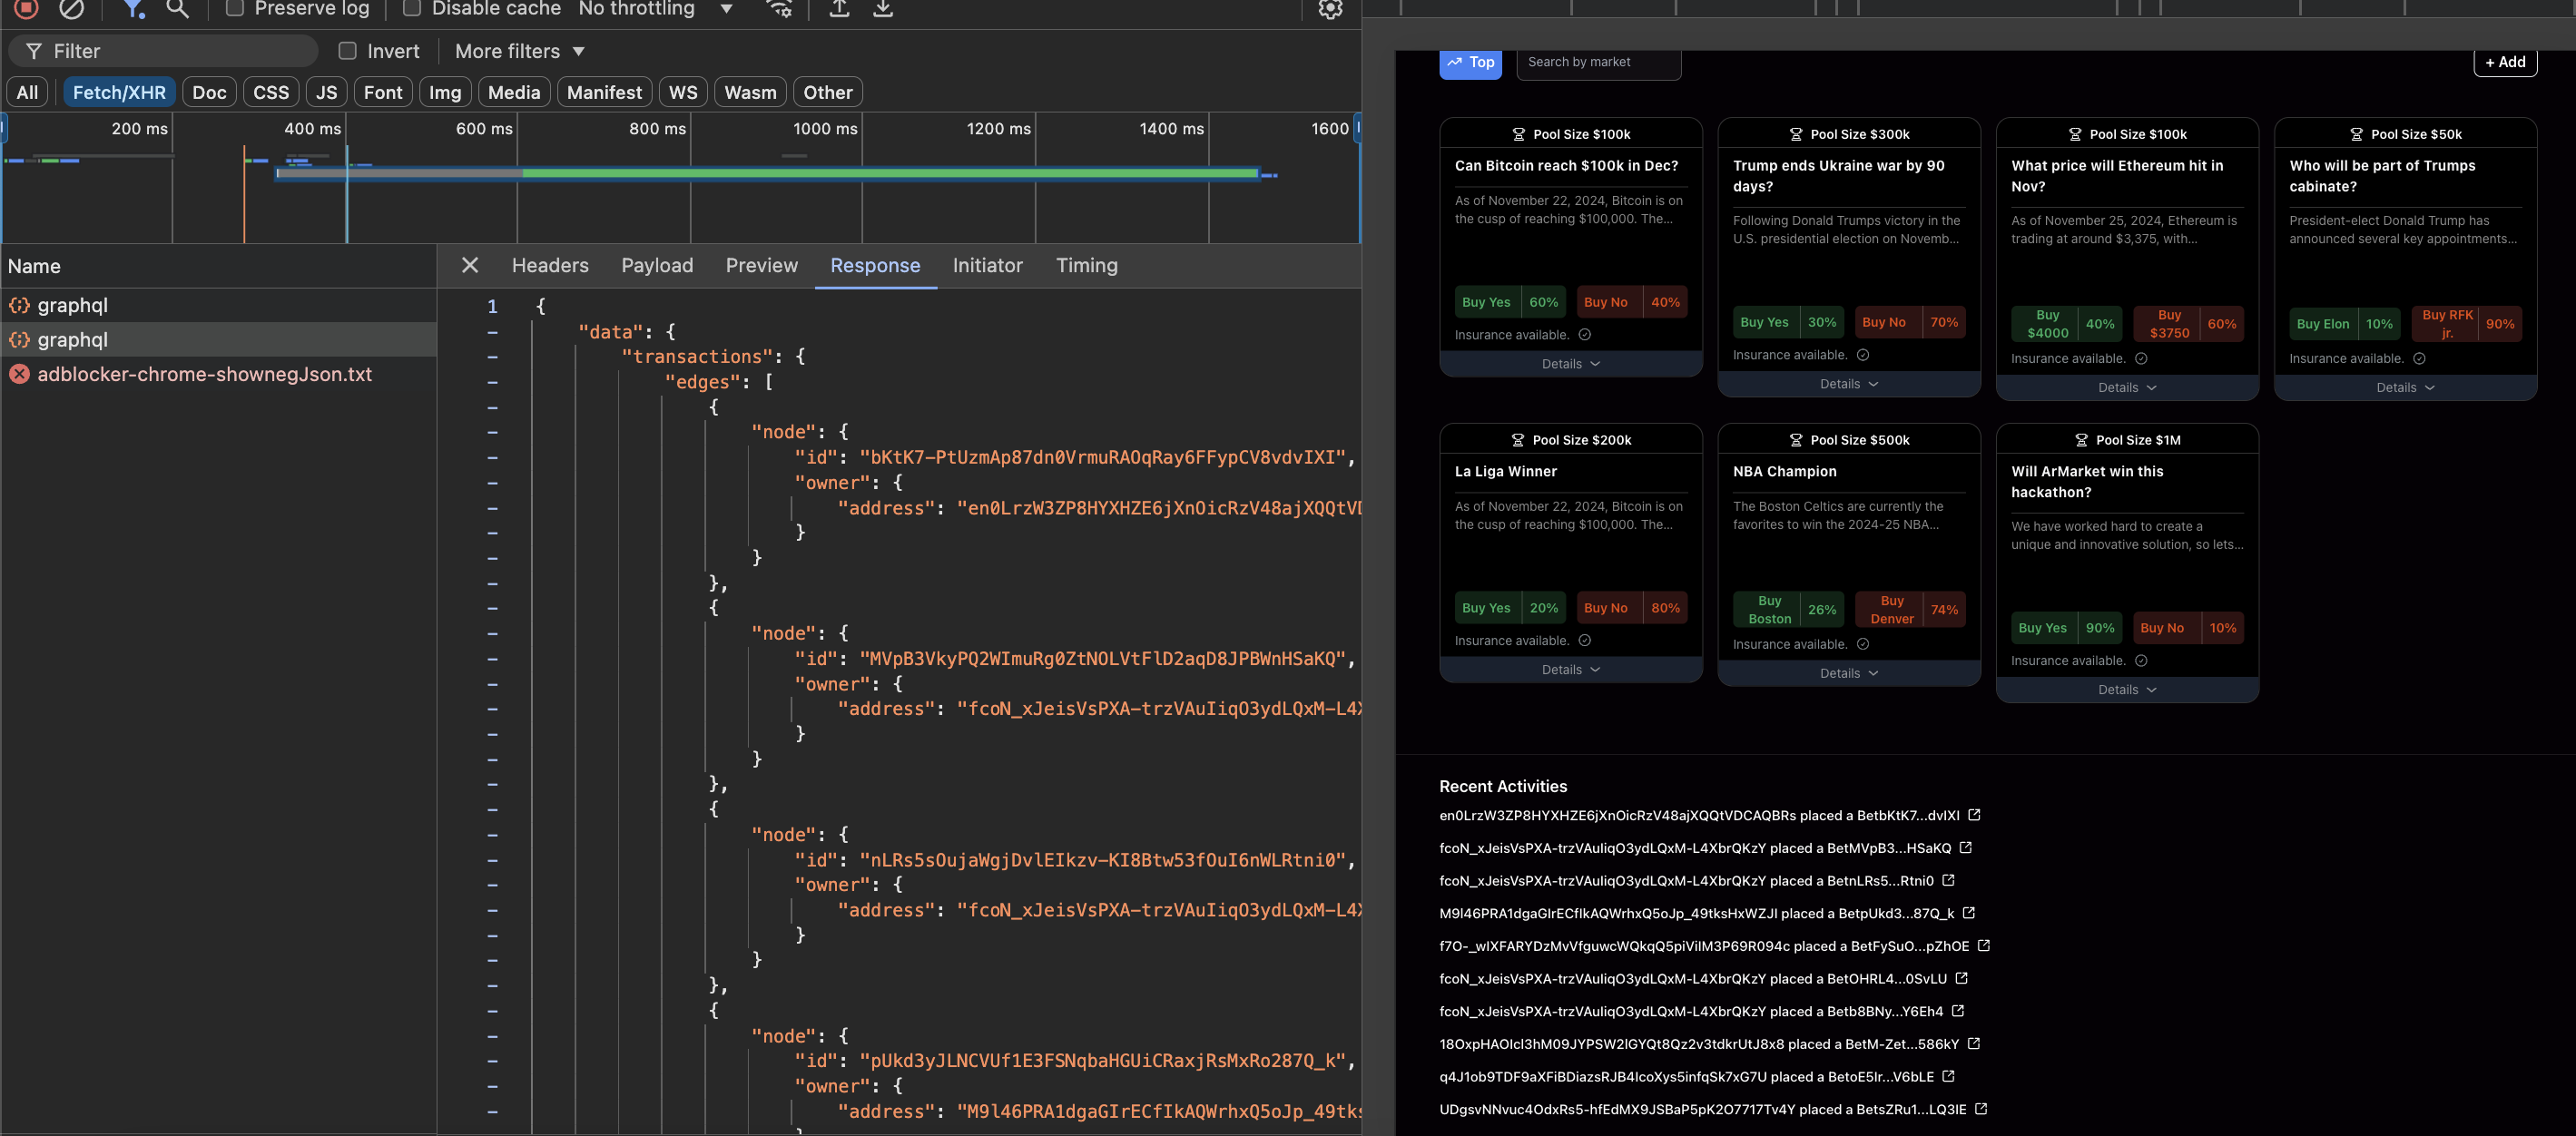Click the stop recording network log icon

(26, 8)
